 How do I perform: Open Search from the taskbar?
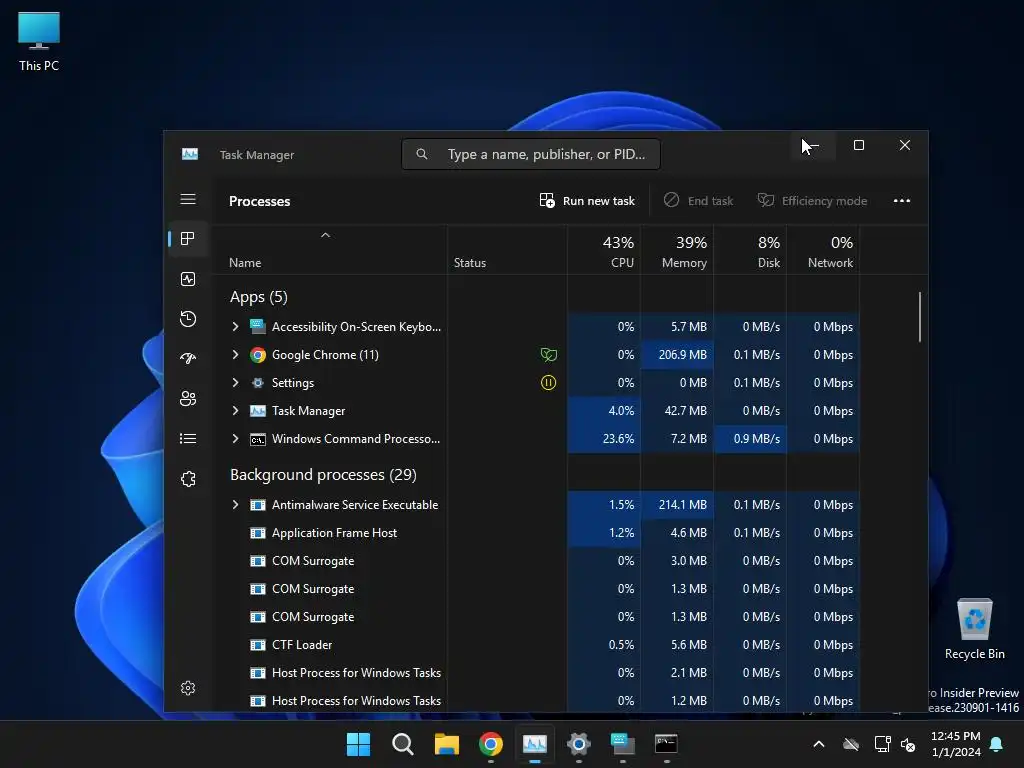tap(403, 744)
